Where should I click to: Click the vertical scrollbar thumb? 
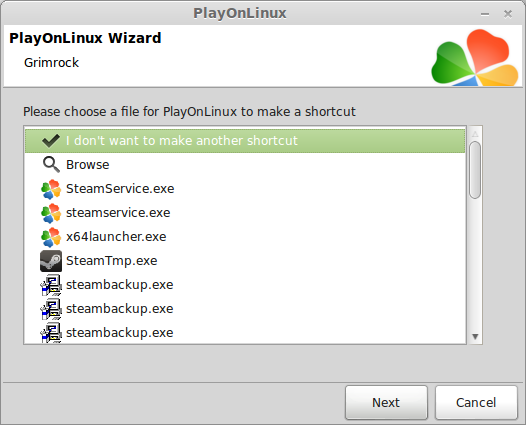point(475,170)
